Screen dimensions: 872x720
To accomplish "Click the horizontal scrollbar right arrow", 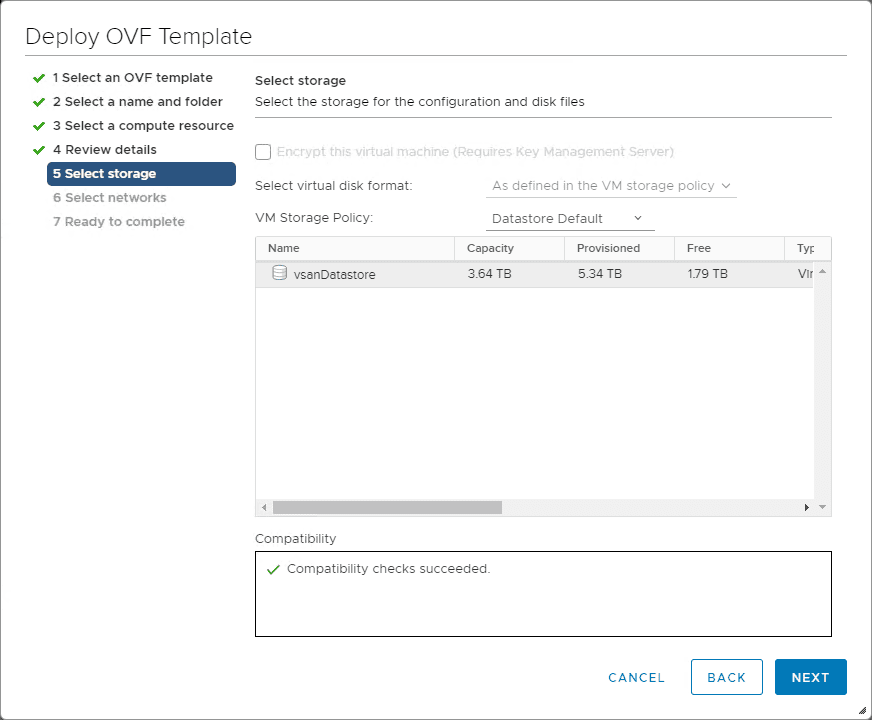I will [x=807, y=508].
